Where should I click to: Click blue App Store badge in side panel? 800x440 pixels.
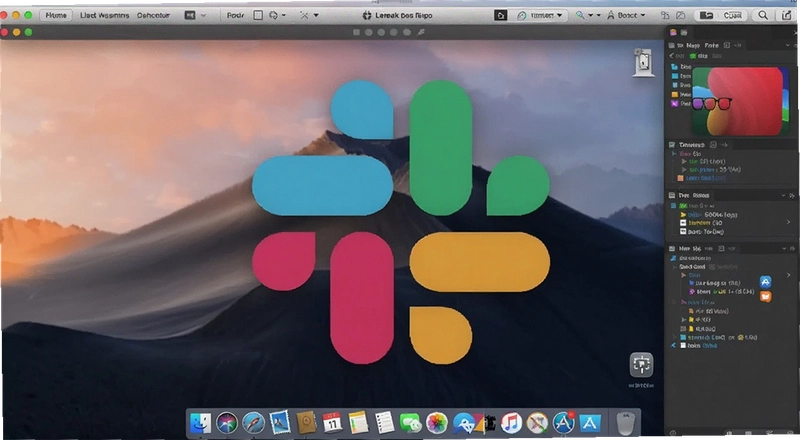[x=765, y=281]
